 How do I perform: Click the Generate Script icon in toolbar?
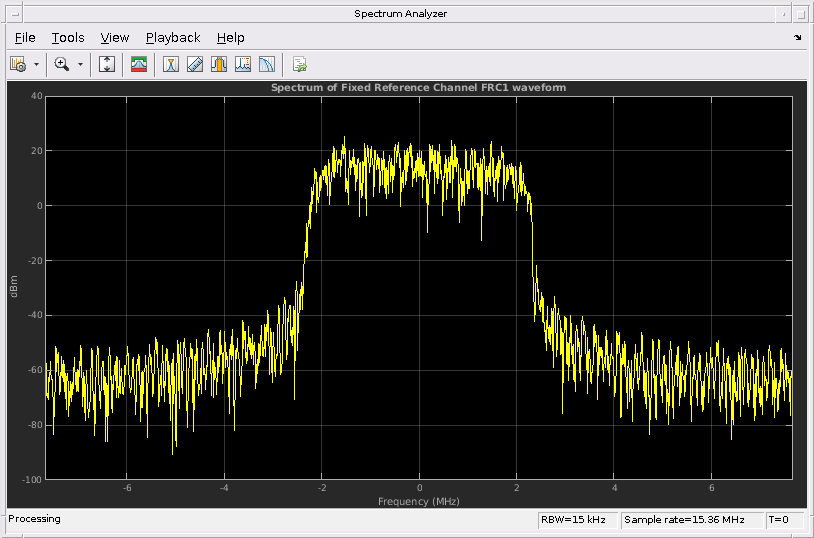pyautogui.click(x=299, y=64)
